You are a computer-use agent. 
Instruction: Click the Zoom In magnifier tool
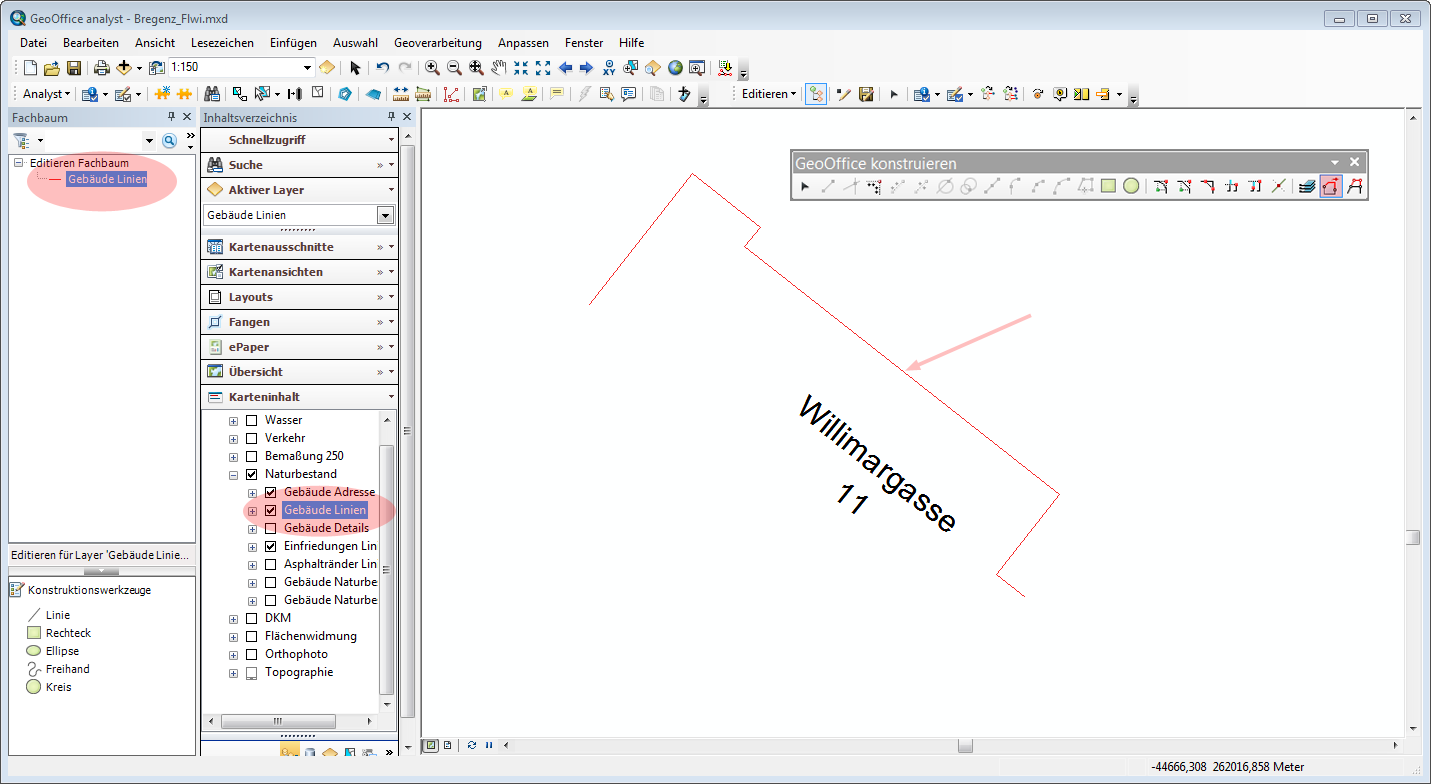click(x=432, y=68)
